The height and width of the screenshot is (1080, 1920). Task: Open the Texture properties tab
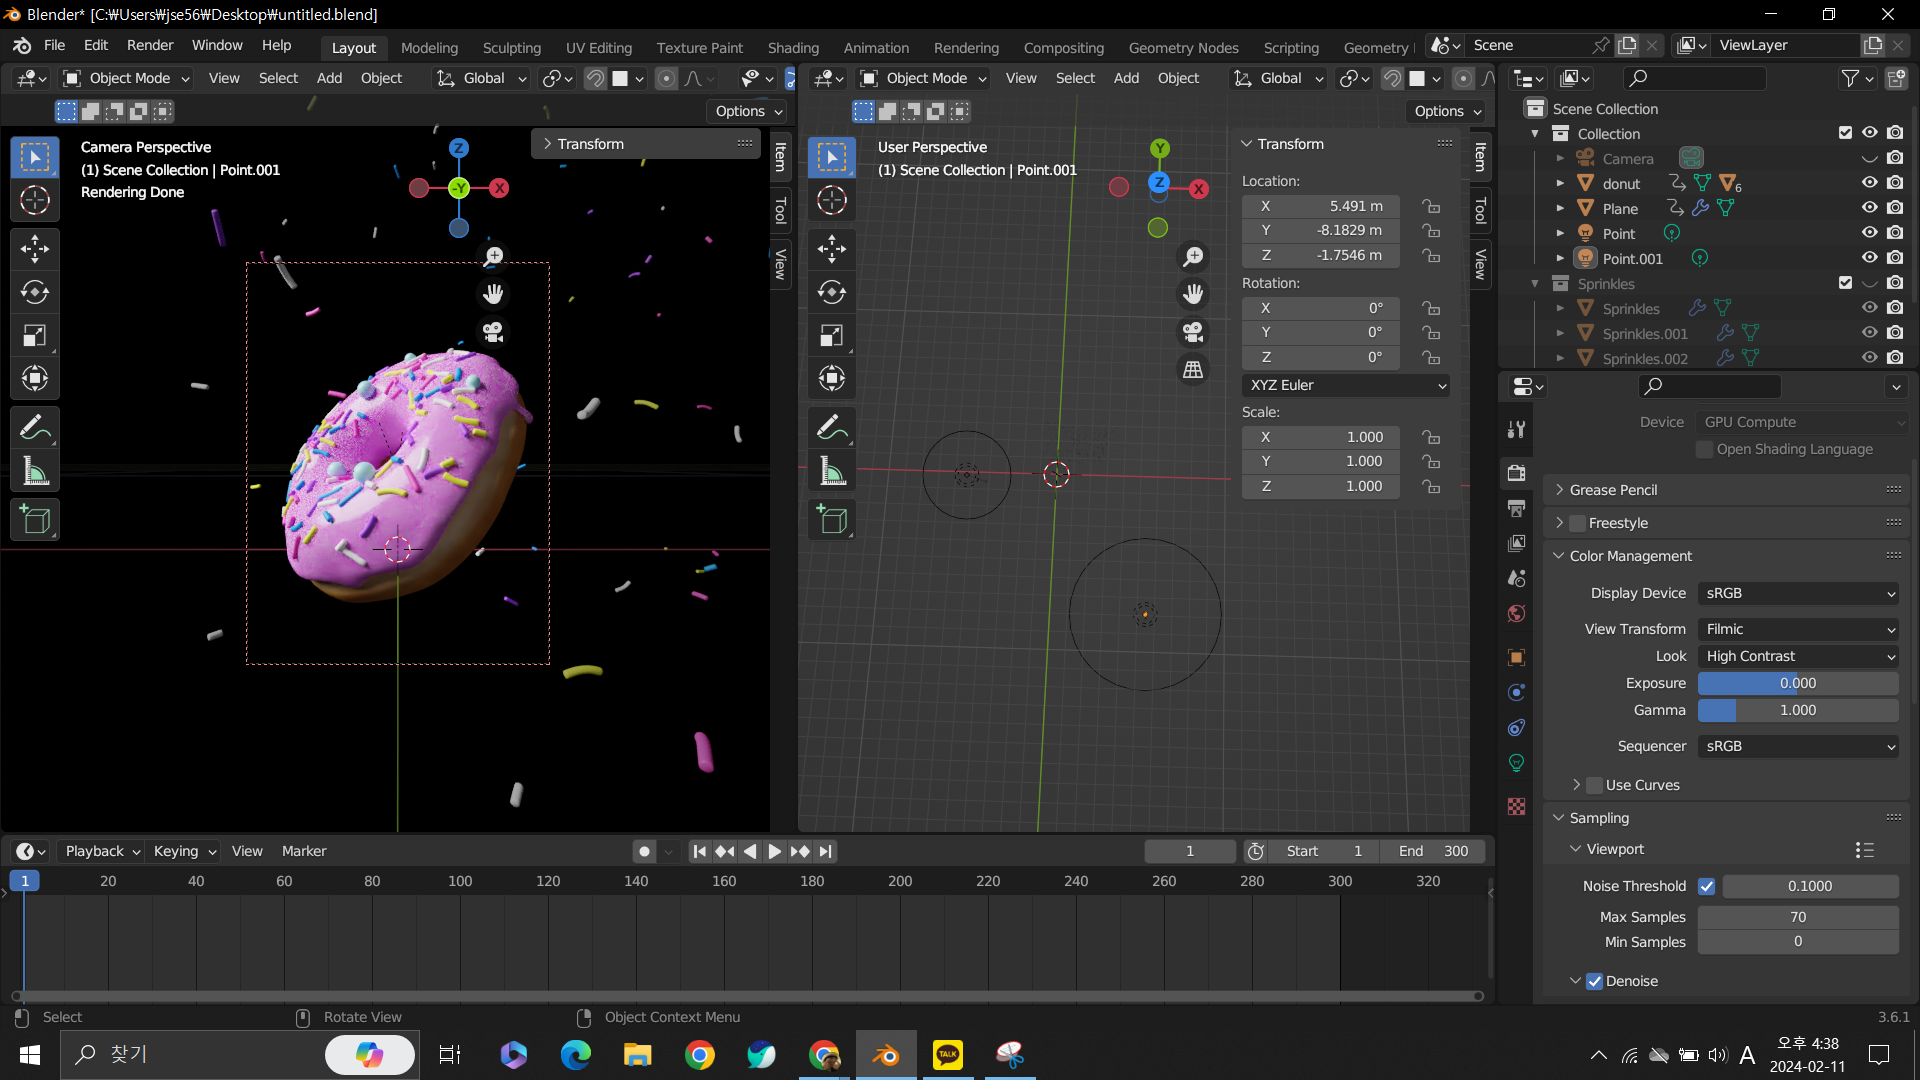coord(1517,806)
